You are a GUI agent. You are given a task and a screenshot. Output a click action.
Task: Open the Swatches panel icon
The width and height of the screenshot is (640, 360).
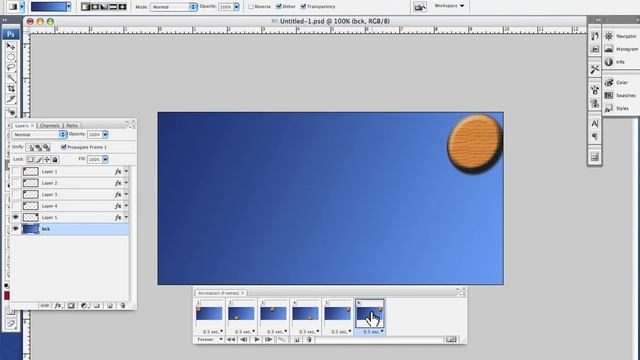click(609, 96)
